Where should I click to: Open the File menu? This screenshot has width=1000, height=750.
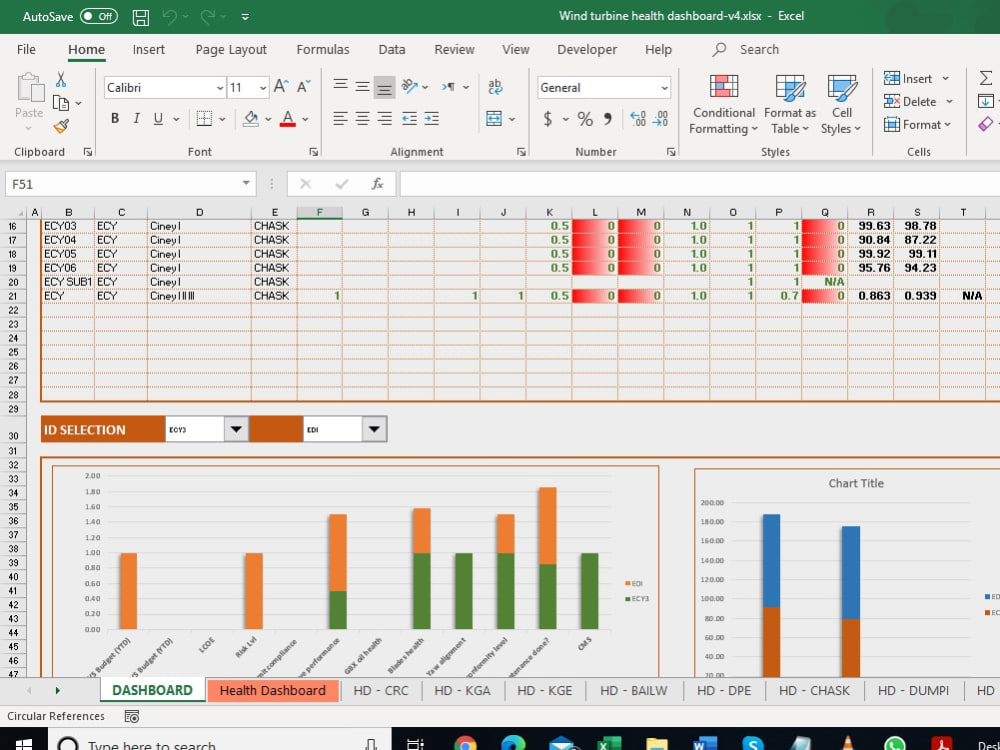click(26, 50)
